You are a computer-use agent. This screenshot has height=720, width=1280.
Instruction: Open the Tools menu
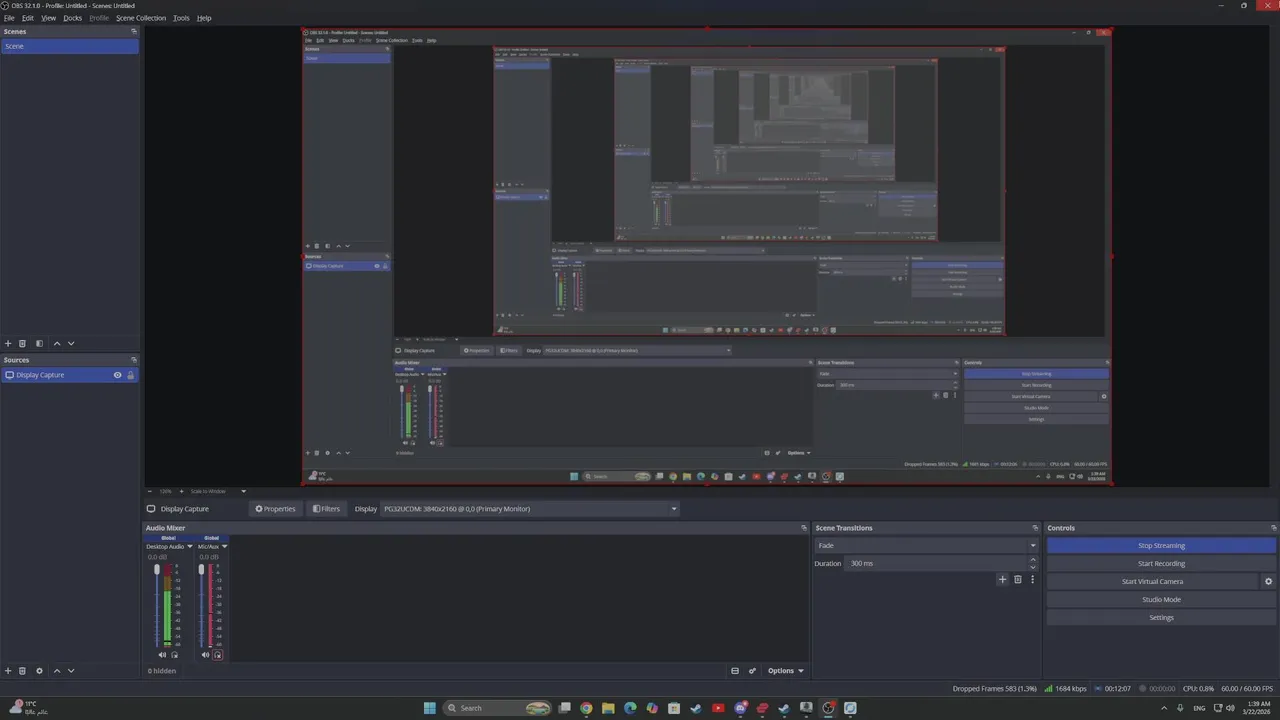click(x=181, y=18)
